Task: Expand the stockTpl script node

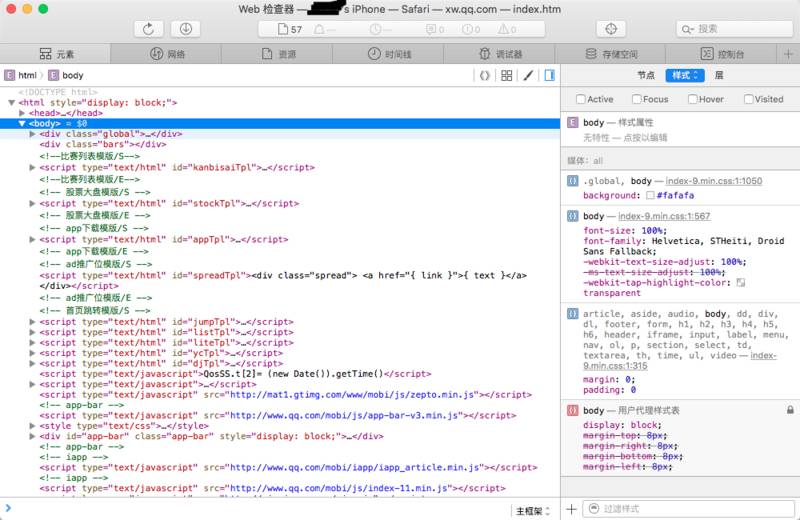Action: click(x=33, y=203)
